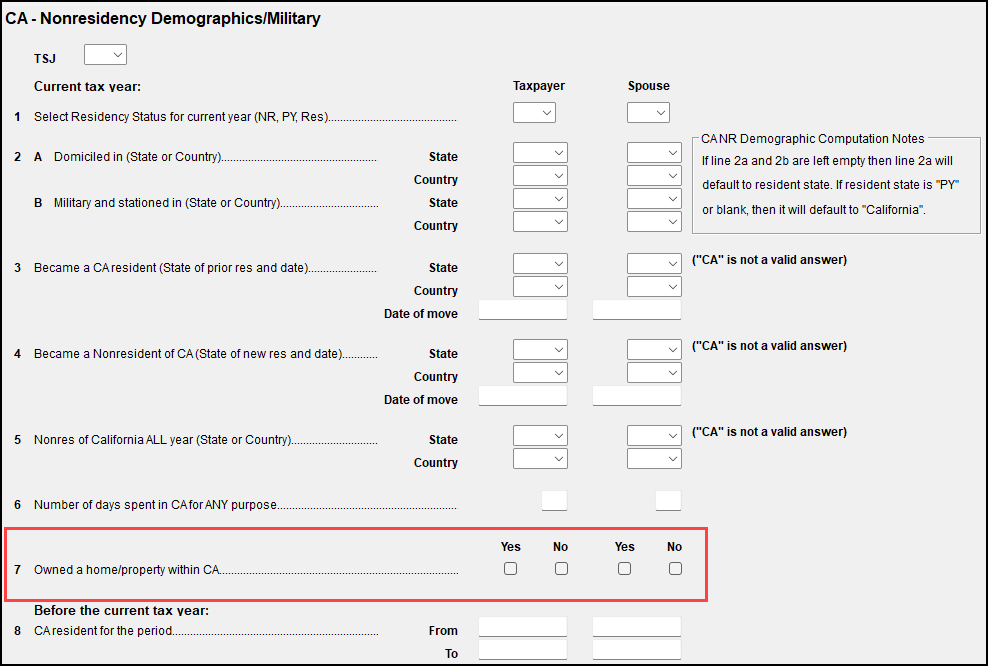Screen dimensions: 988x666
Task: Open Spouse Military stationed Country dropdown
Action: pyautogui.click(x=654, y=222)
